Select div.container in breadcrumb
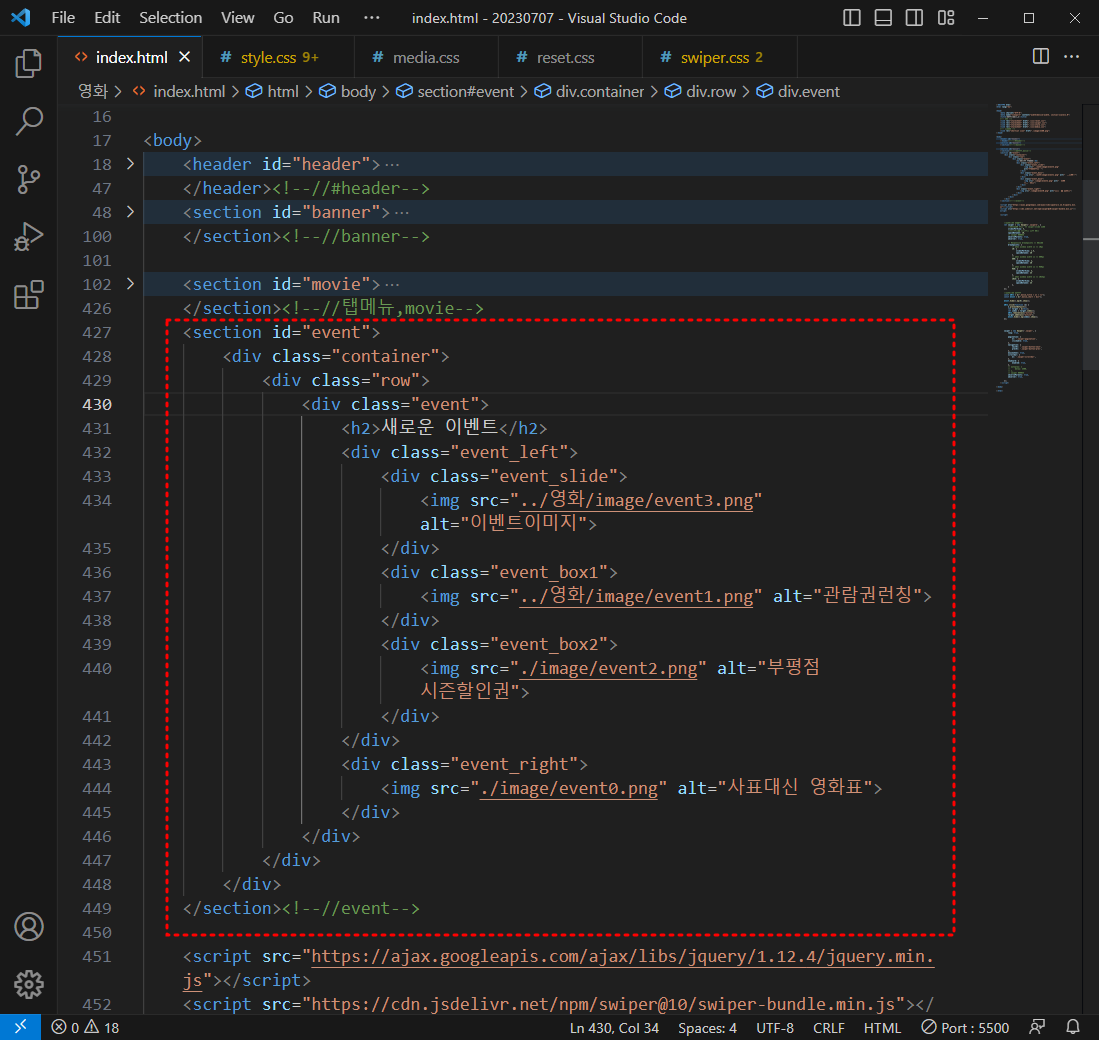Image resolution: width=1099 pixels, height=1040 pixels. (x=589, y=92)
